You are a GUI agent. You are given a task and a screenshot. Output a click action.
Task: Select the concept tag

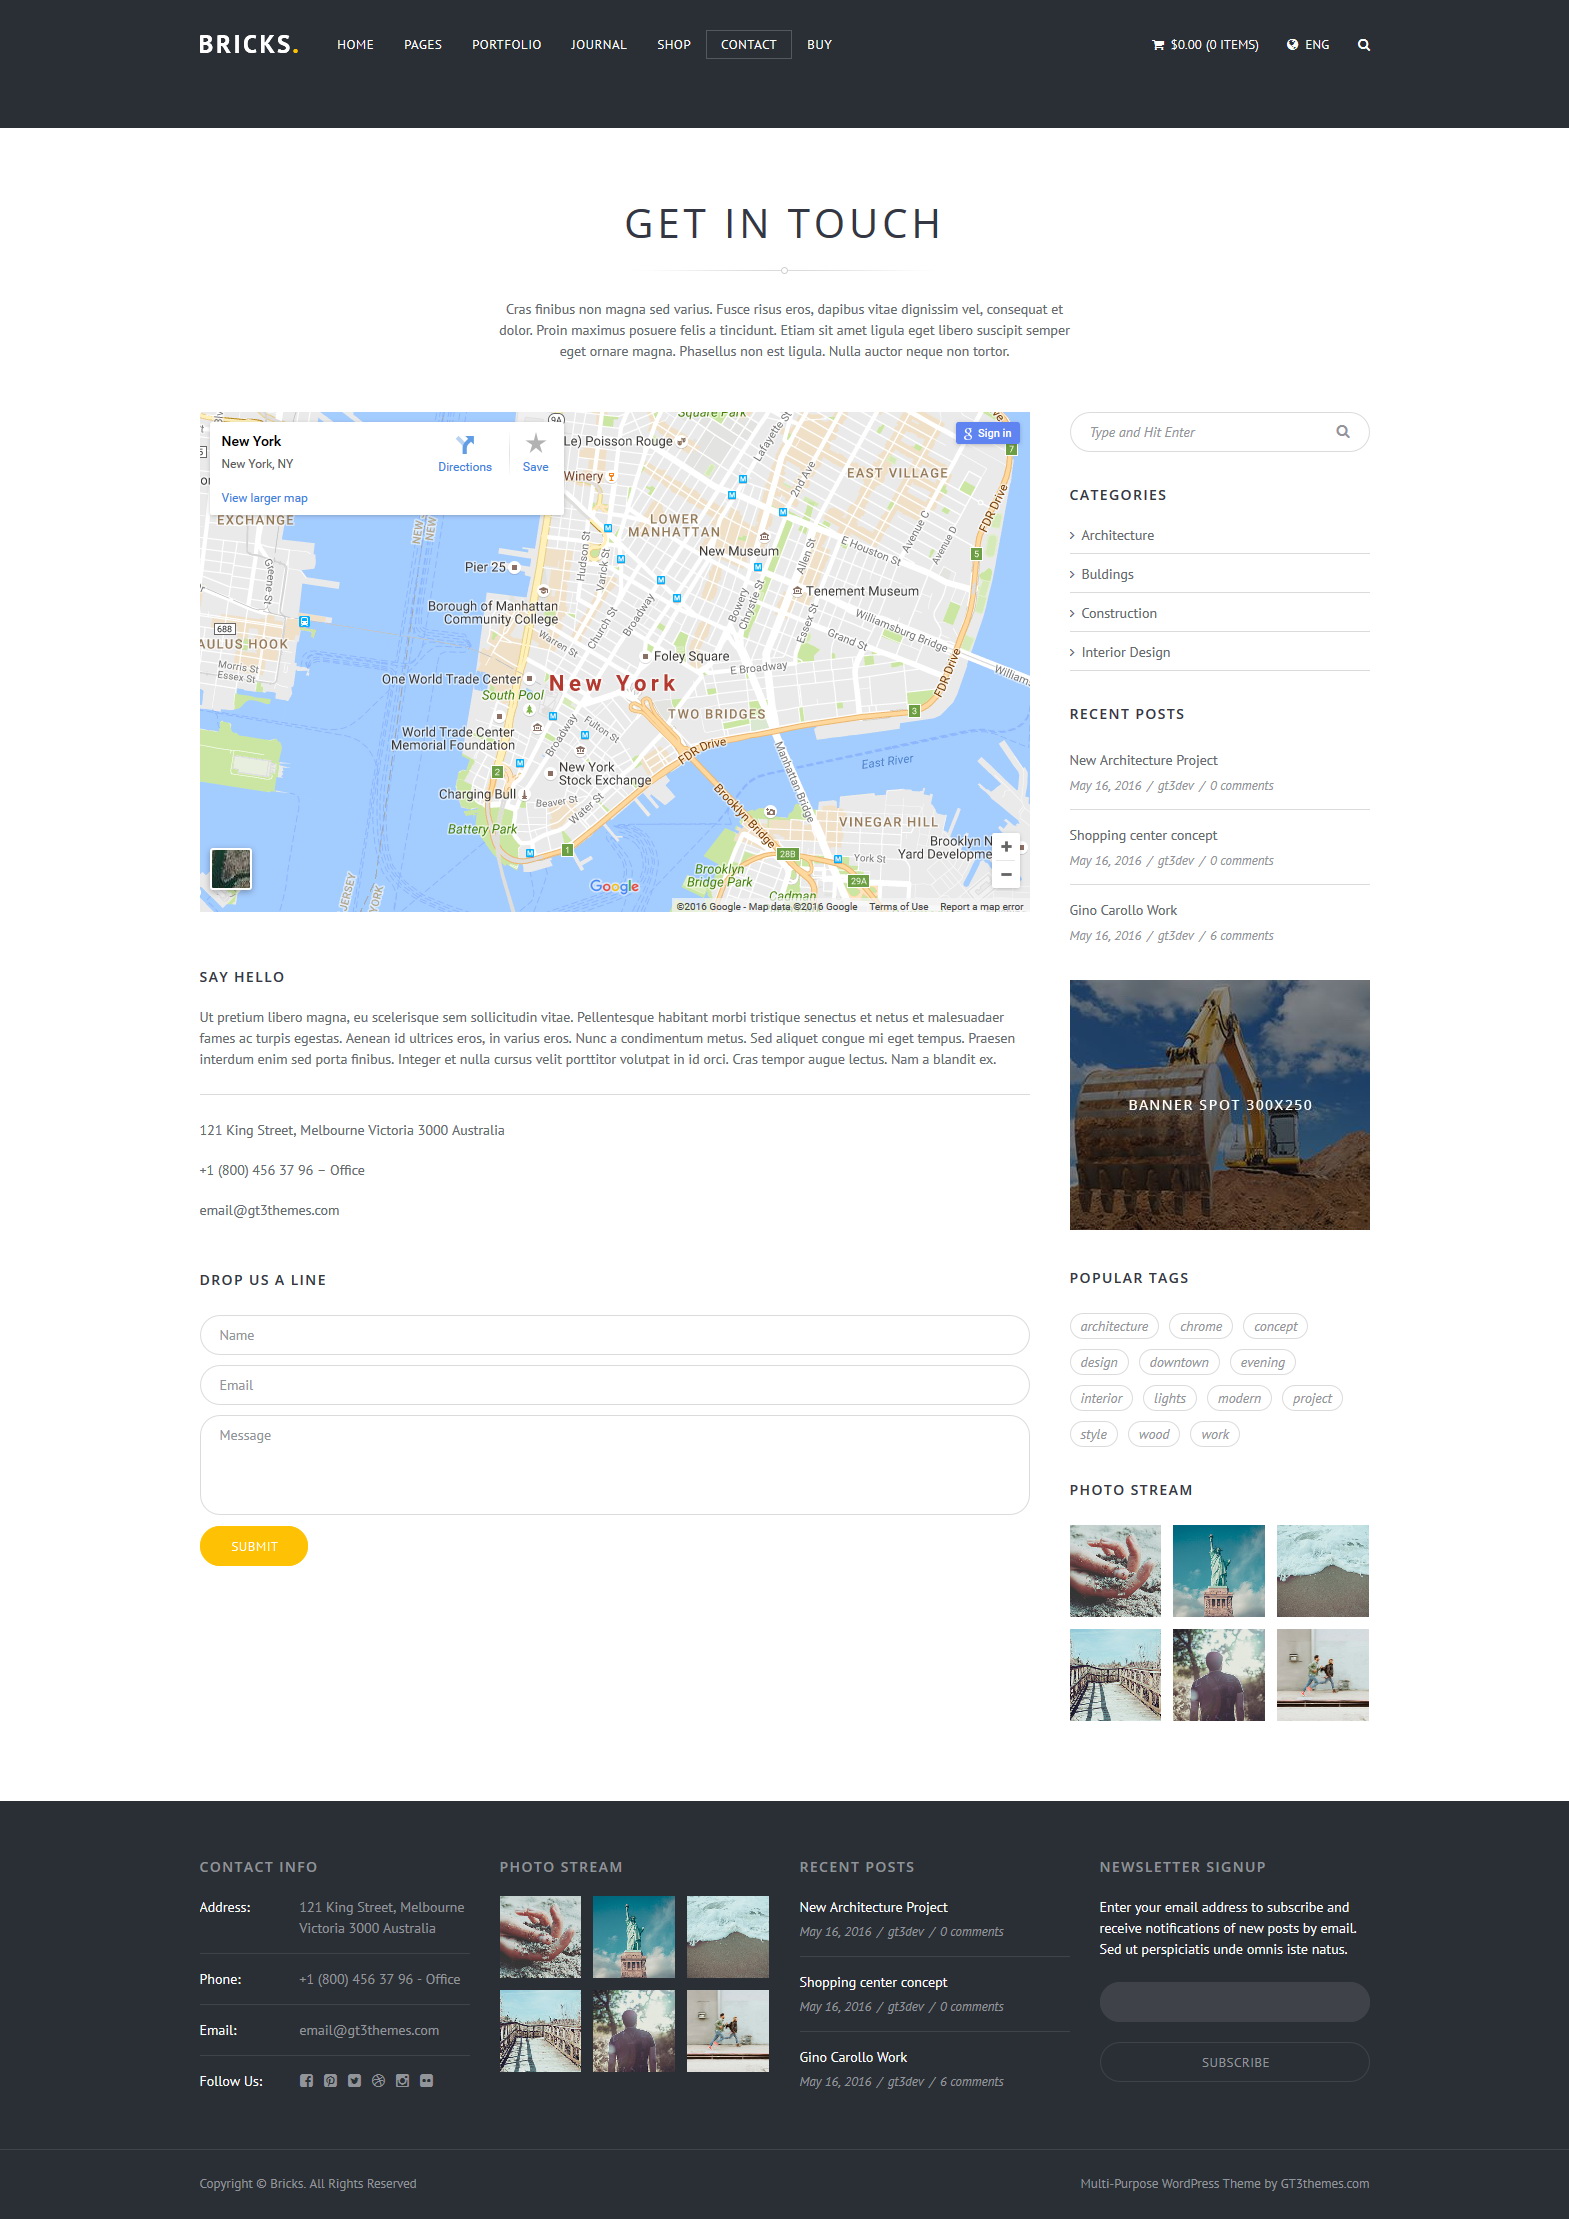1275,1326
